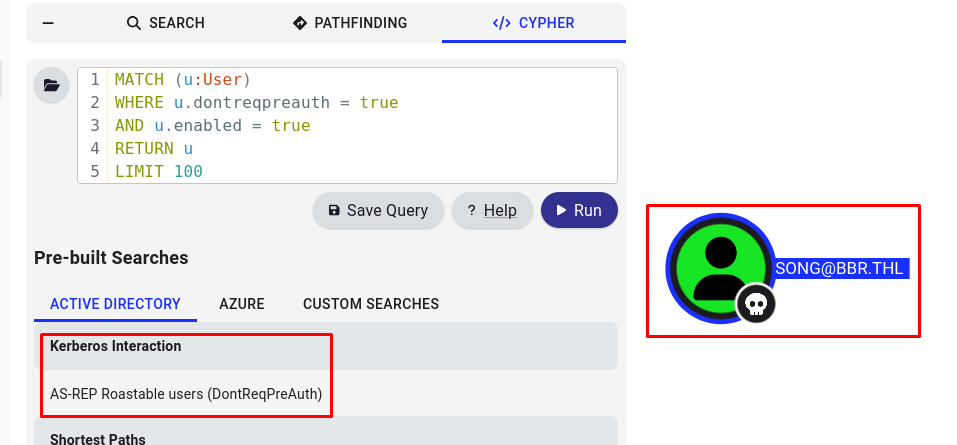Switch to the SEARCH tab
957x445 pixels.
[165, 23]
